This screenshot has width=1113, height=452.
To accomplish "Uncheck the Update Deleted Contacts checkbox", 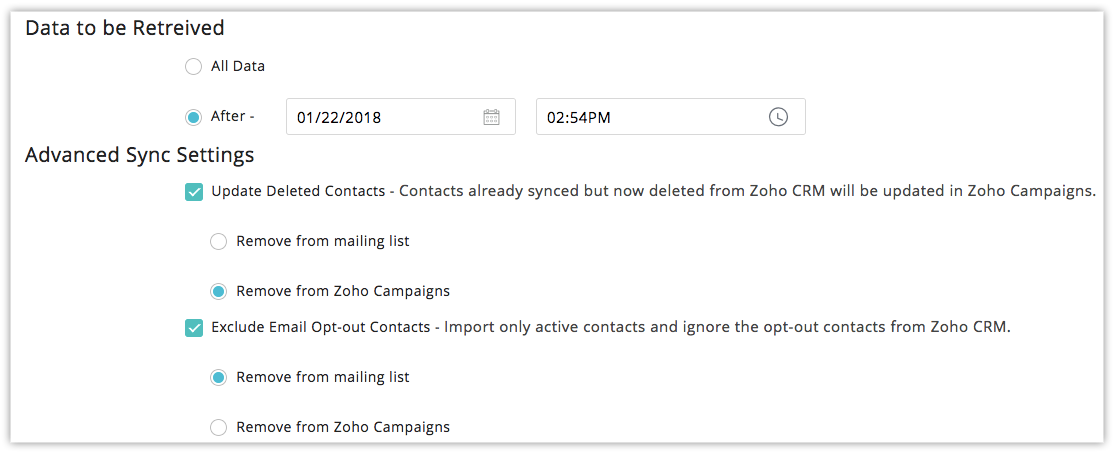I will 194,192.
